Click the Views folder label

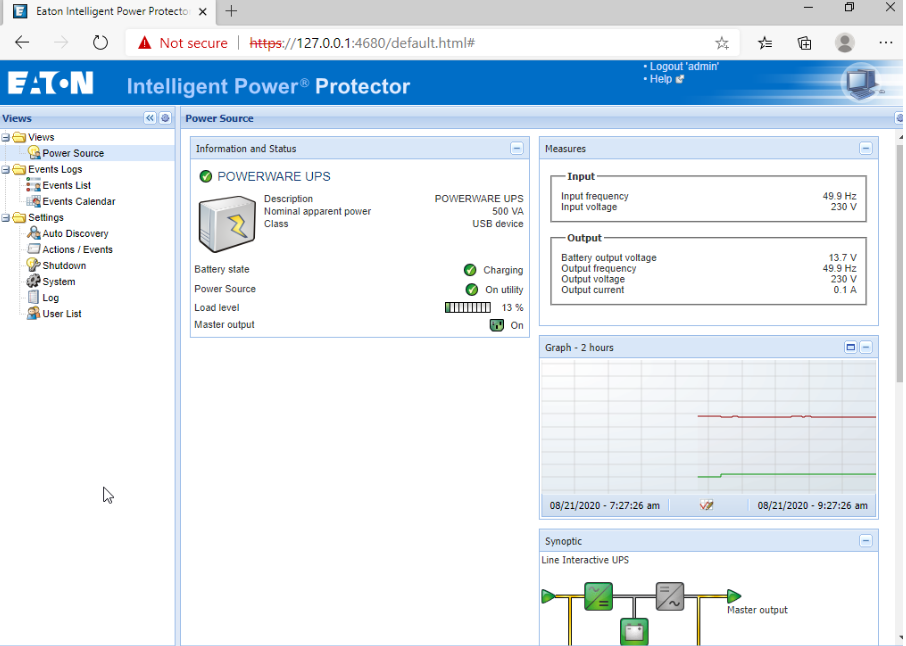point(41,138)
